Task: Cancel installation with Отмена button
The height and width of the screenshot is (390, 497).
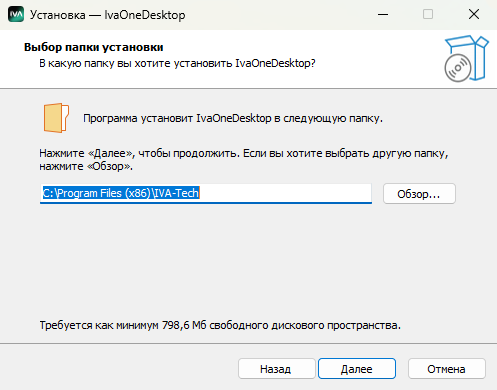Action: (x=447, y=369)
